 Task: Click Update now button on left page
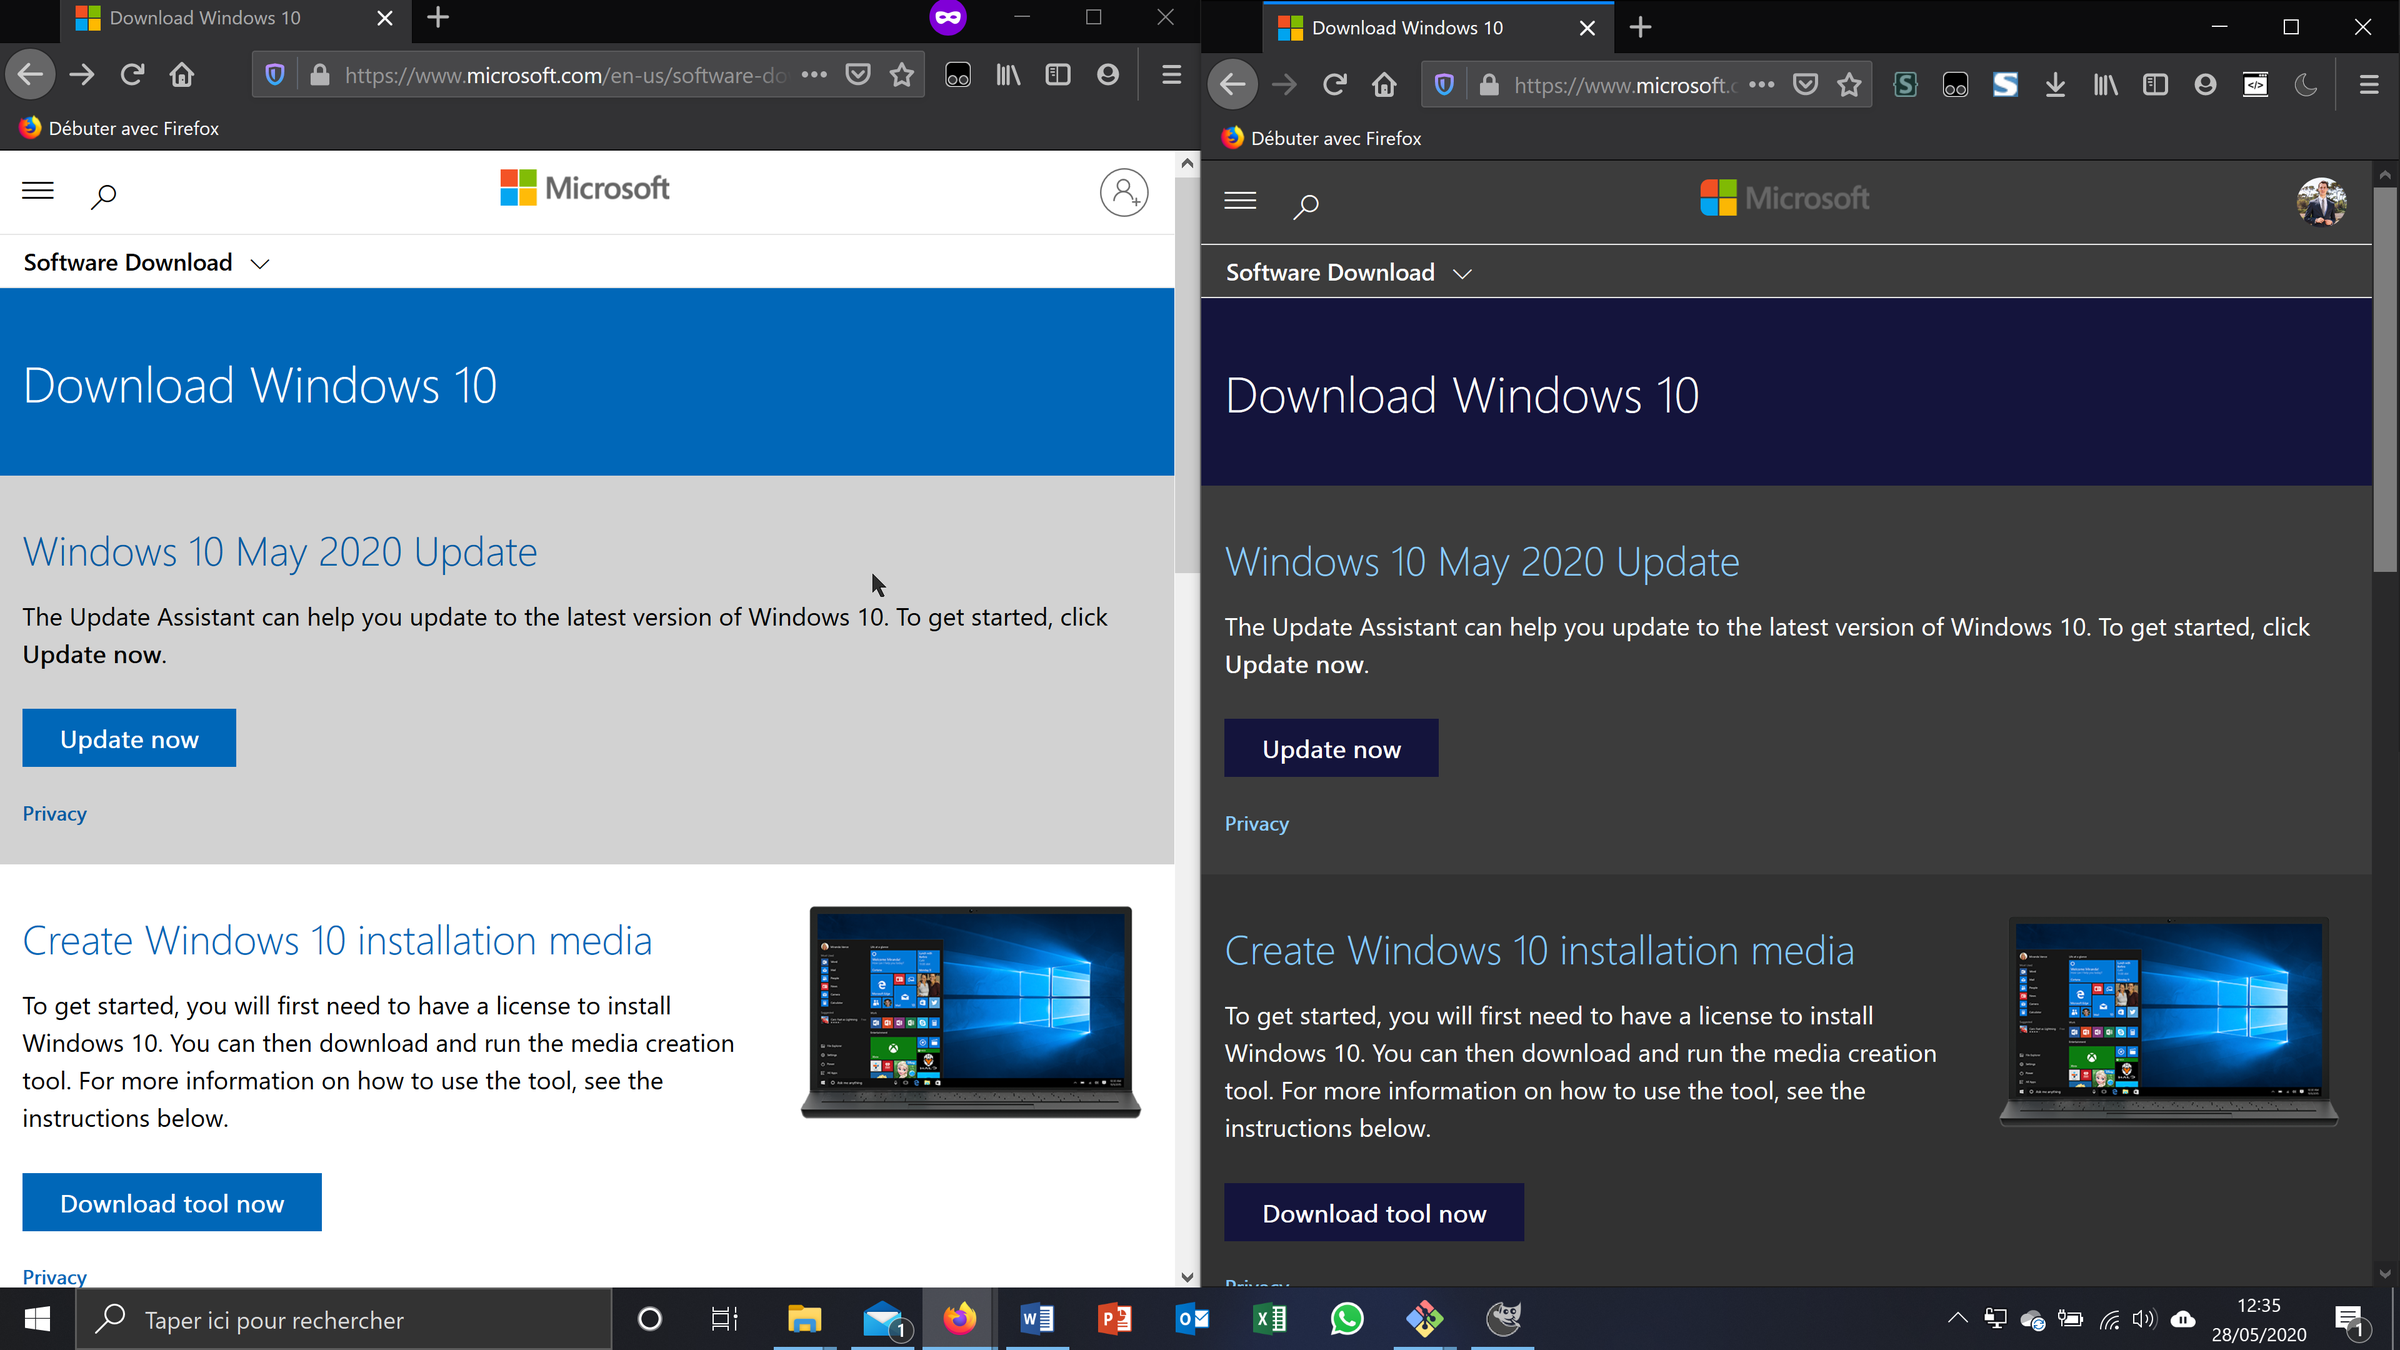[x=129, y=739]
